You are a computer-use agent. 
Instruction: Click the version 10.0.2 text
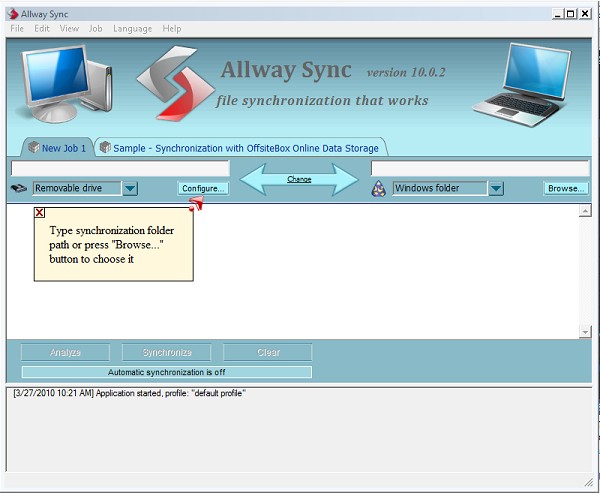[x=406, y=72]
